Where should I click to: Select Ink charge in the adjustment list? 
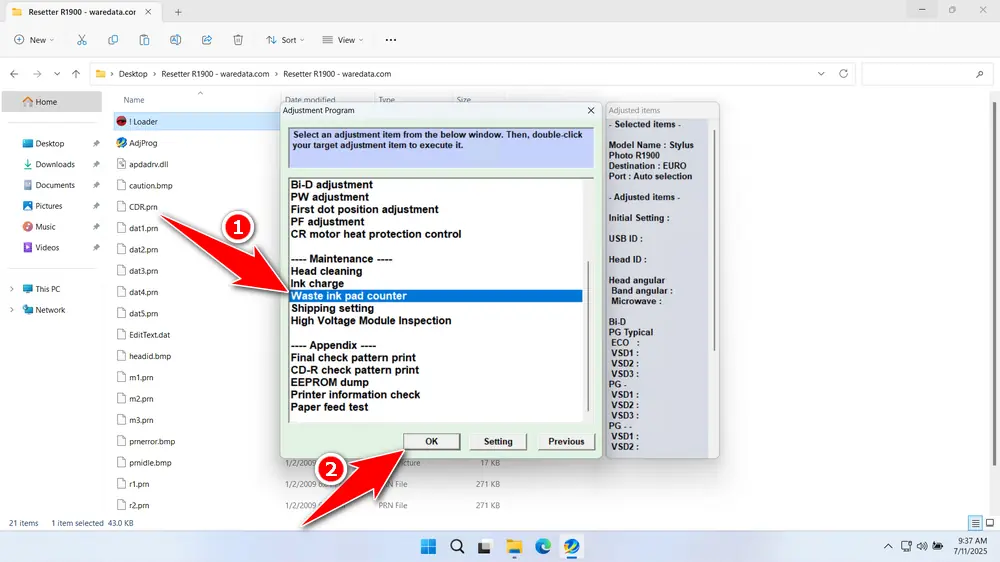tap(317, 284)
